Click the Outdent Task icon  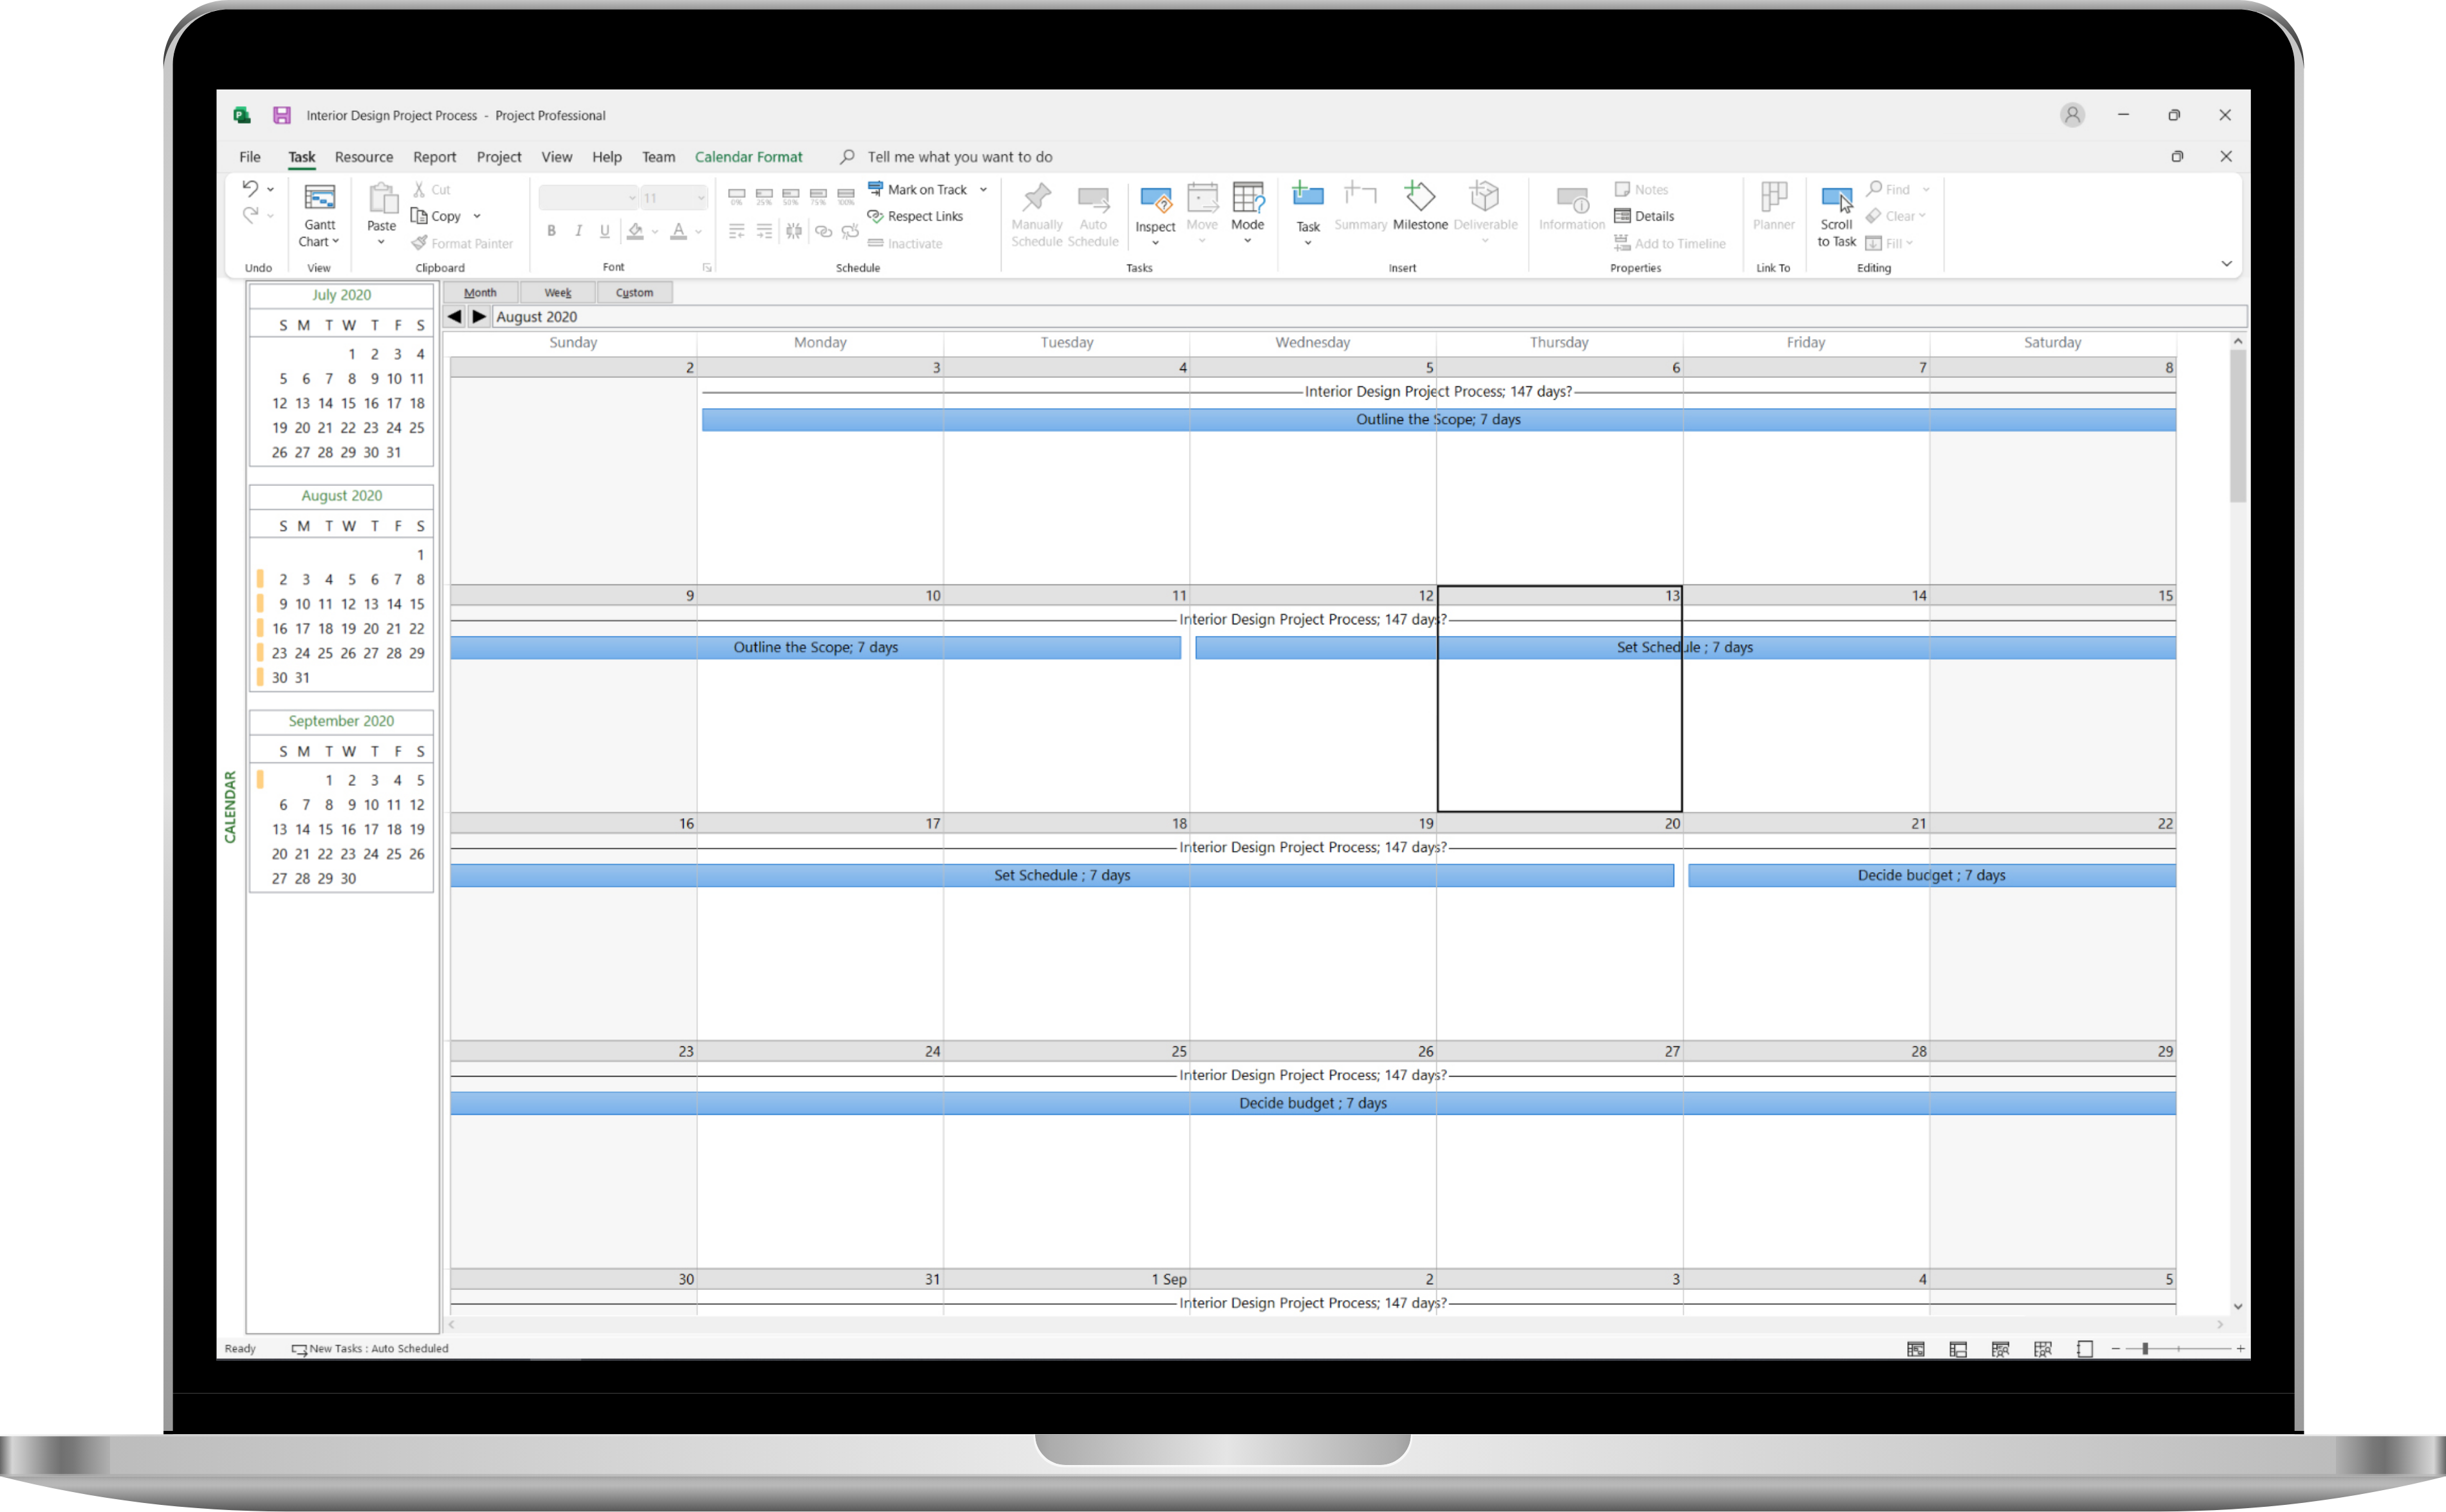pos(737,231)
